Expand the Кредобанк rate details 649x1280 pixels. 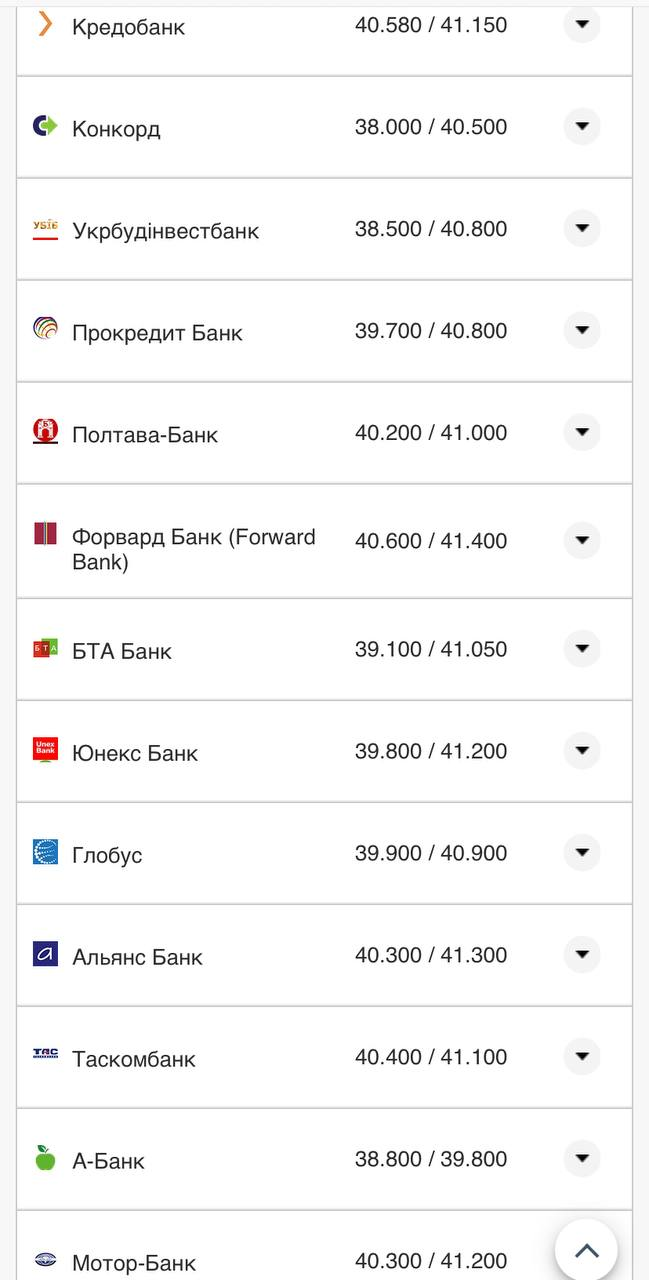tap(582, 24)
